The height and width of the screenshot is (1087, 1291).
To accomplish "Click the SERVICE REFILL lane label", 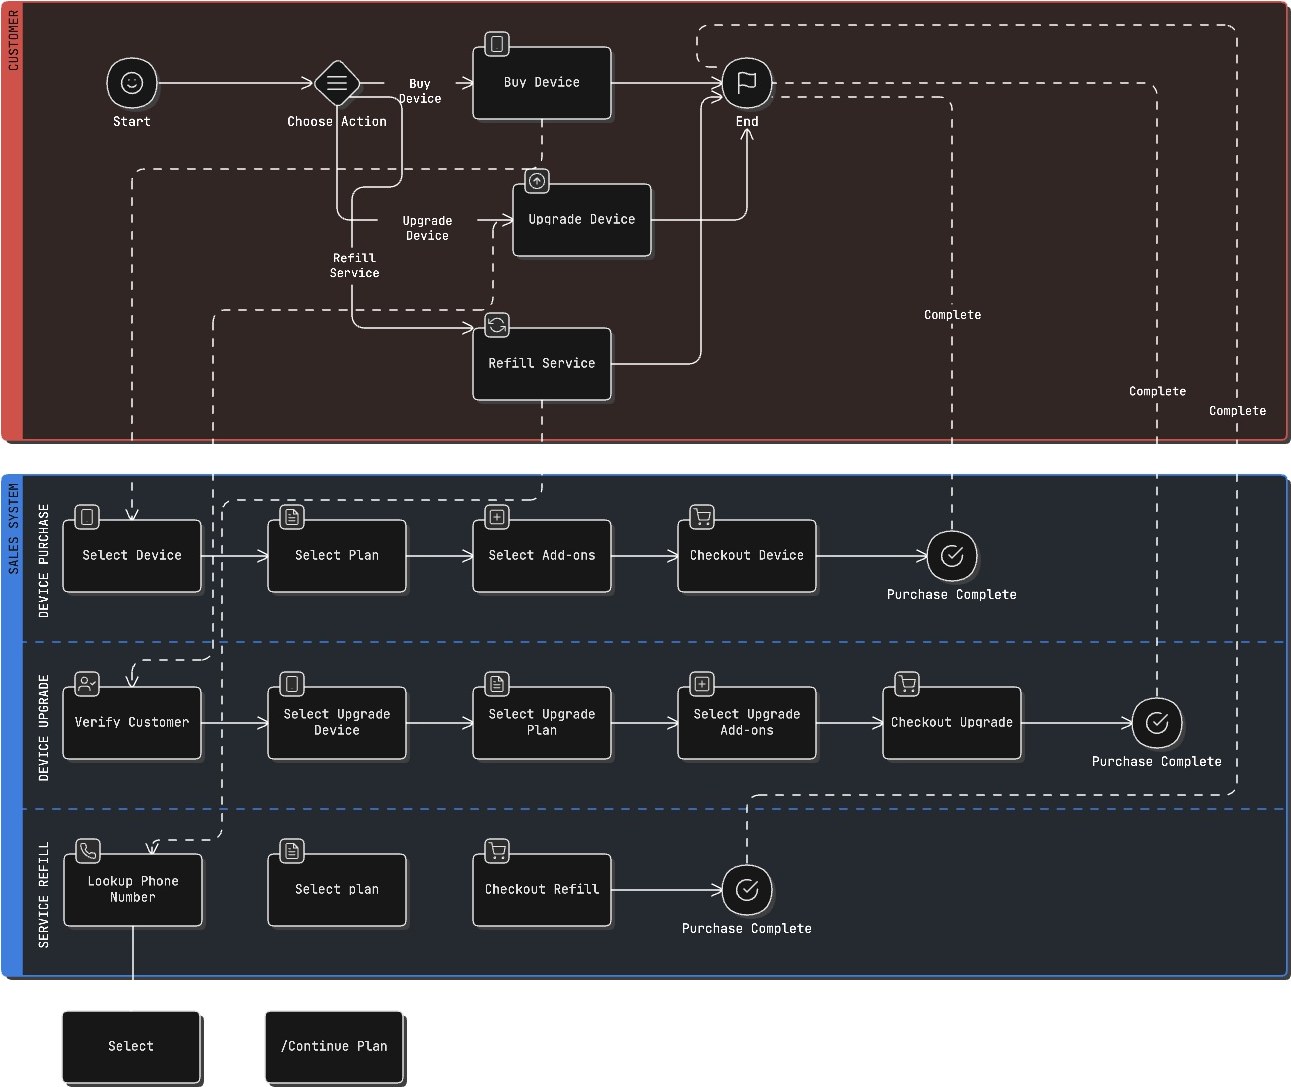I will pyautogui.click(x=43, y=895).
